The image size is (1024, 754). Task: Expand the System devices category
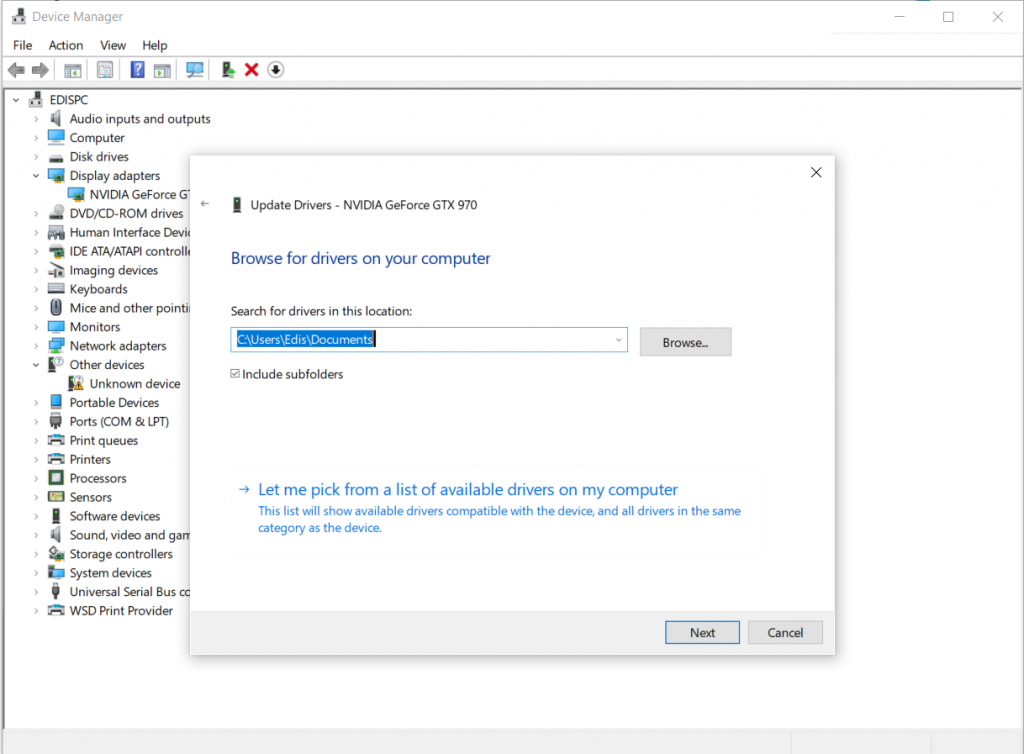[x=36, y=573]
